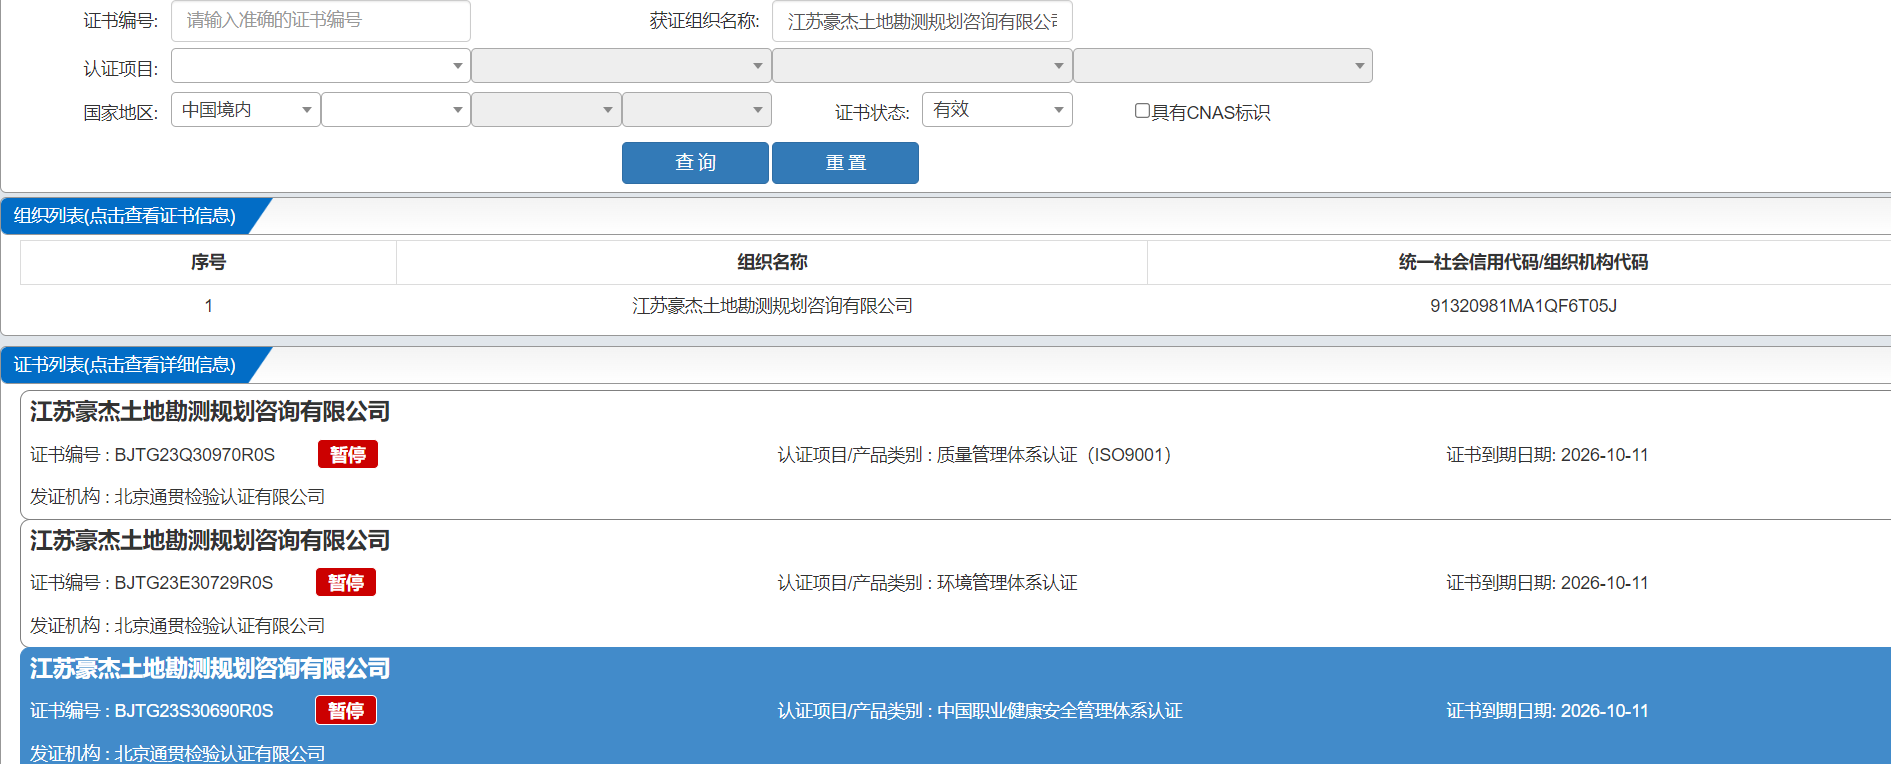The height and width of the screenshot is (764, 1891).
Task: Click 中国职业健康安全管理体系认证 category text
Action: (x=1060, y=711)
